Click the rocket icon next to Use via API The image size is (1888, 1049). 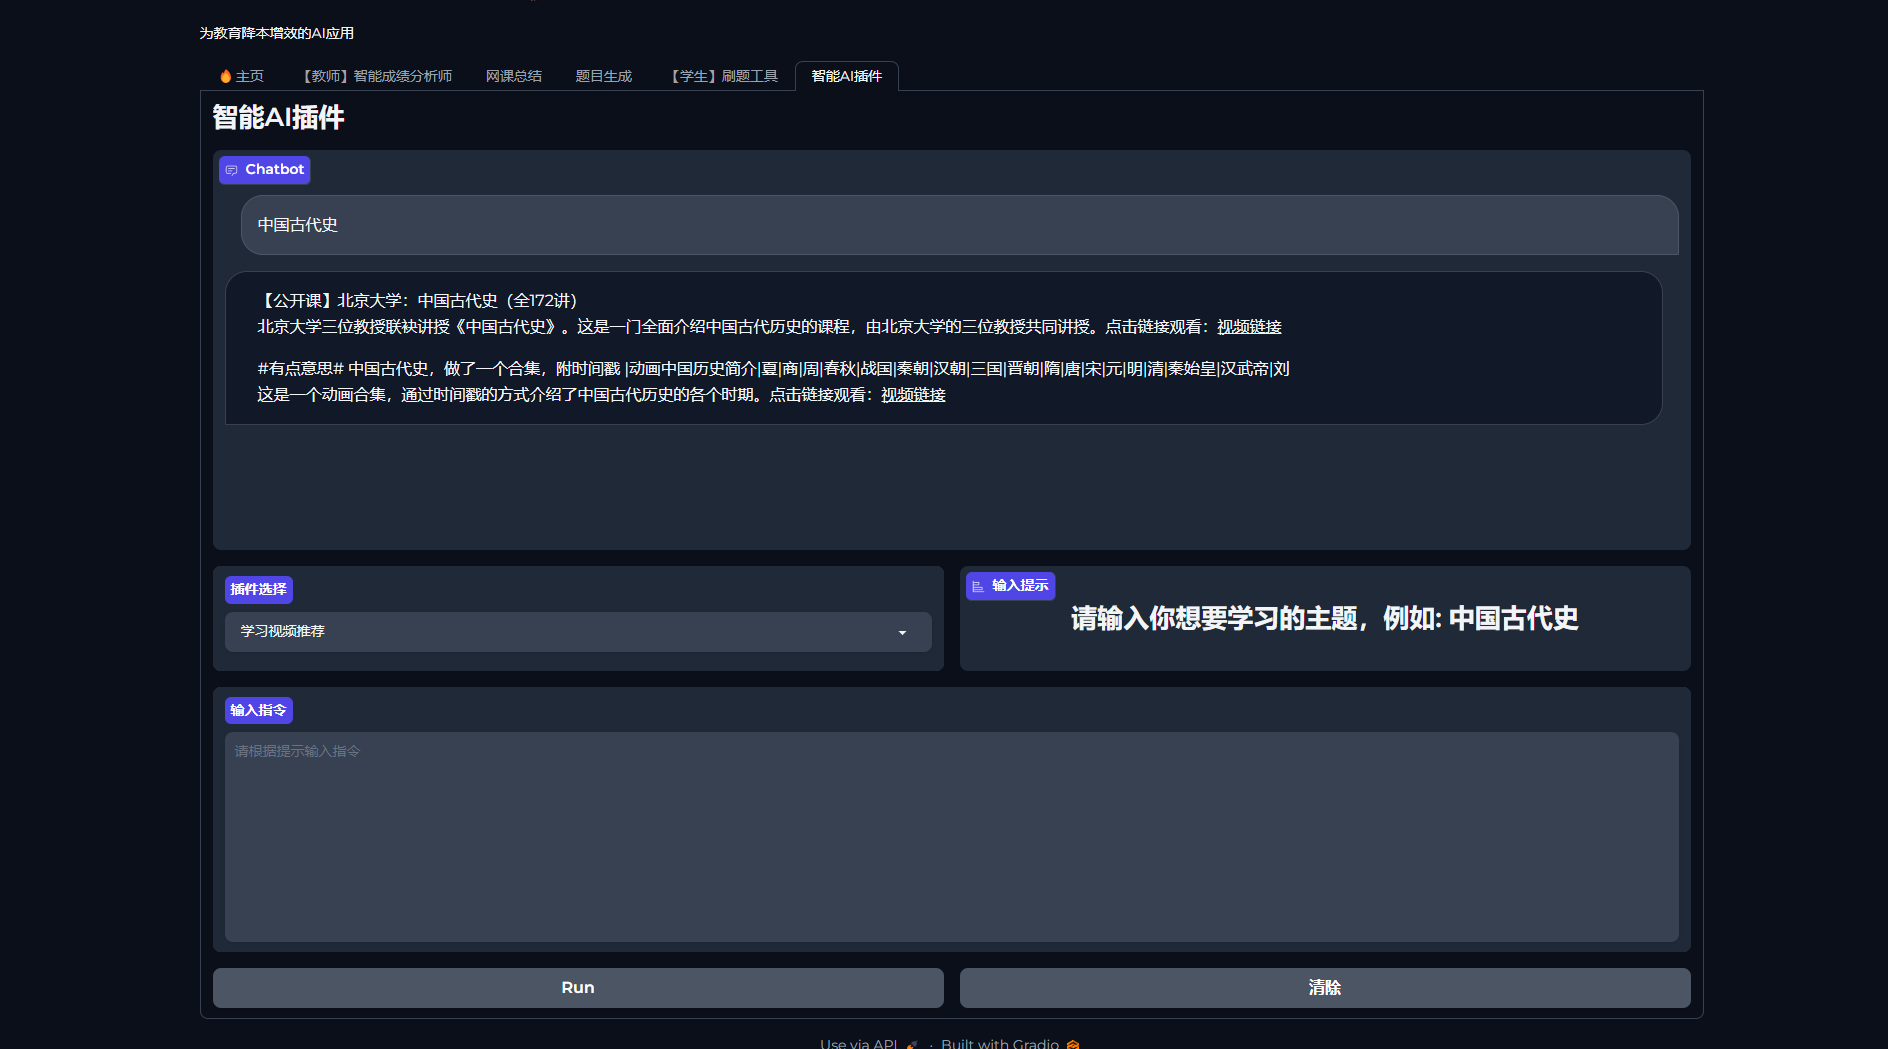pos(911,1043)
